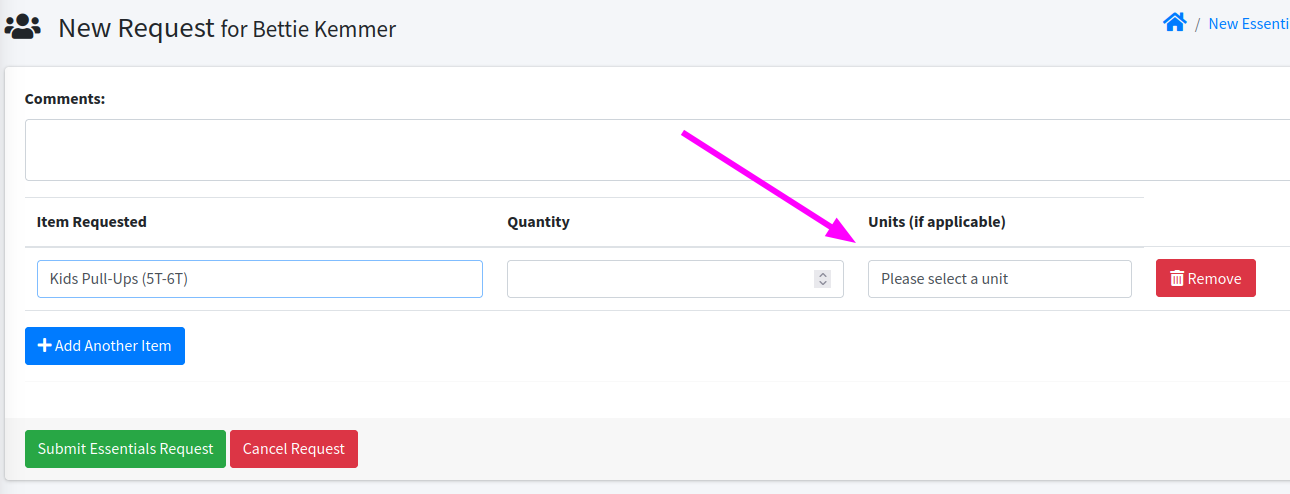Remove the Kids Pull-Ups item row
Image resolution: width=1290 pixels, height=494 pixels.
coord(1206,279)
